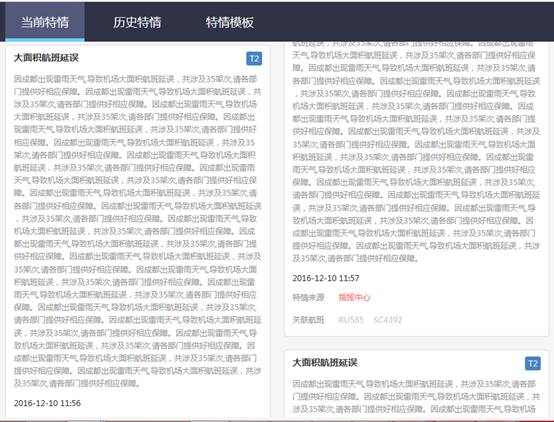Click the bottom-right card's description text
This screenshot has width=554, height=422.
point(416,397)
